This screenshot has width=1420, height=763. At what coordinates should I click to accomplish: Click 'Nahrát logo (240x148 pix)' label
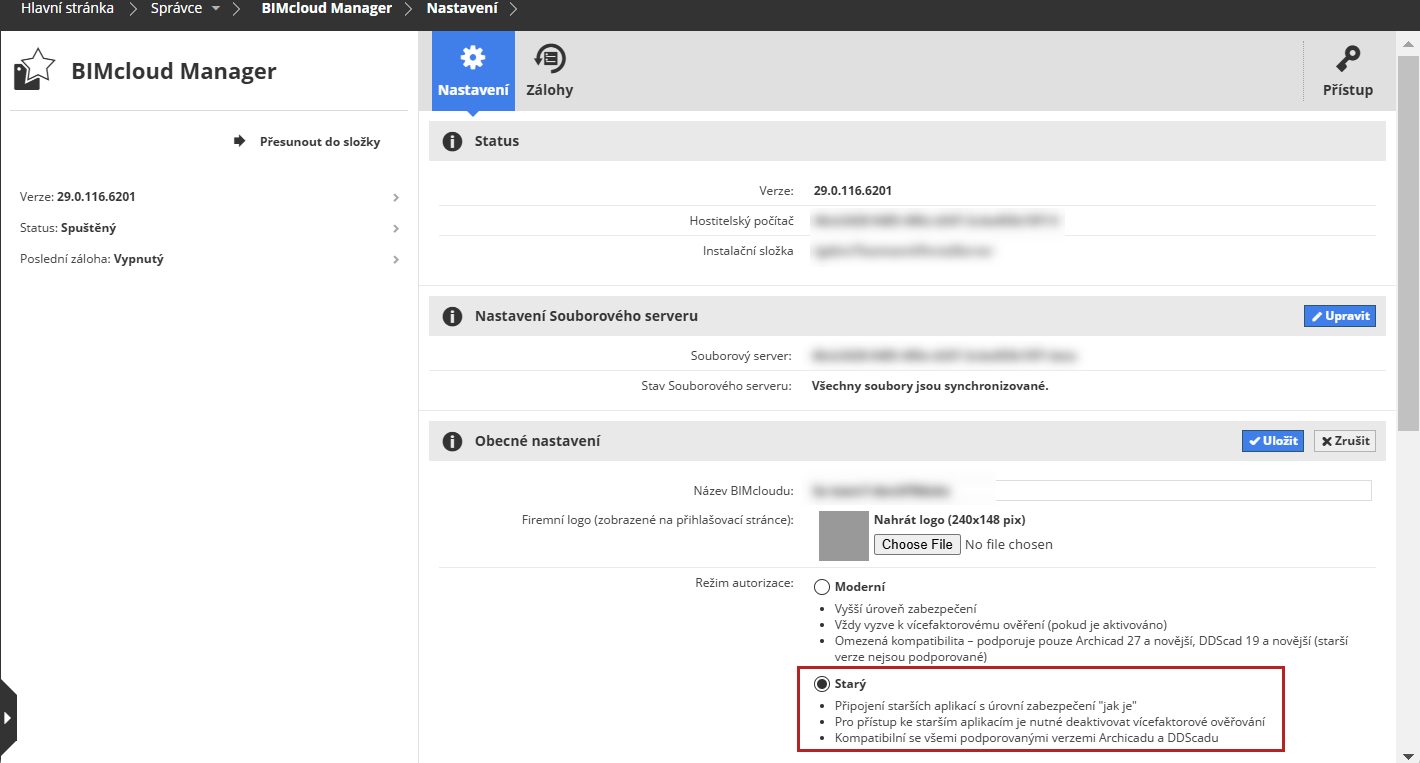tap(949, 520)
